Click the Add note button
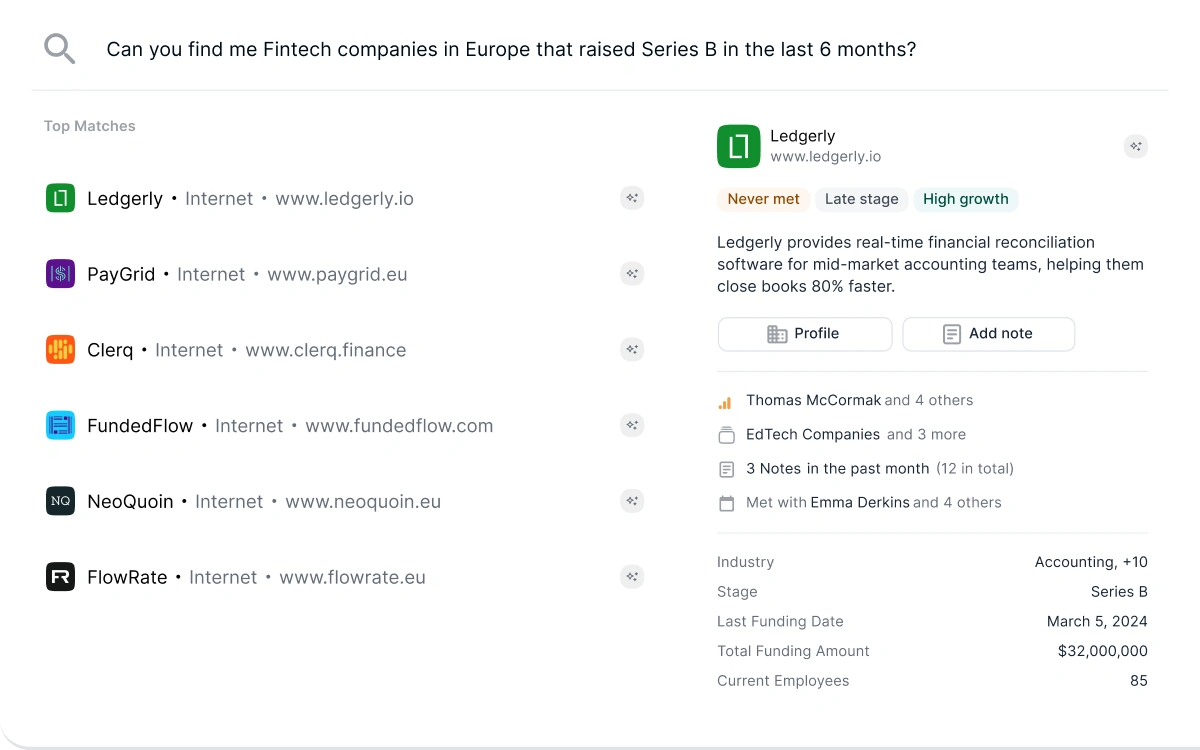This screenshot has height=750, width=1200. point(989,334)
